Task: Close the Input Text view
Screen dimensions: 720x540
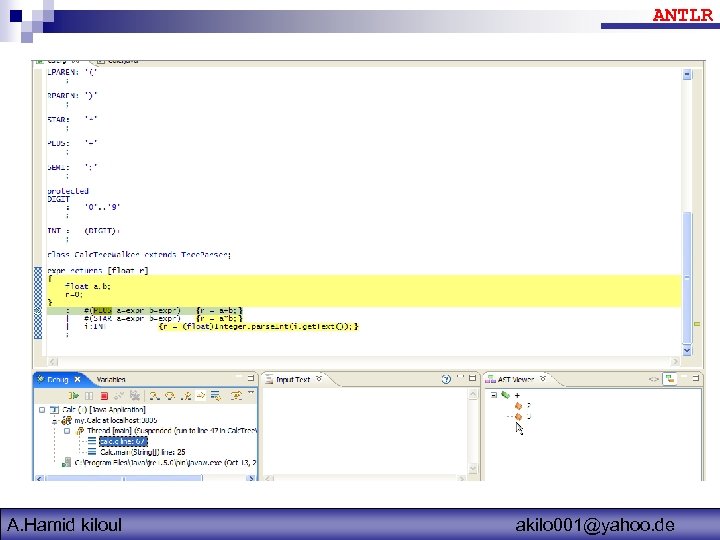Action: [319, 378]
